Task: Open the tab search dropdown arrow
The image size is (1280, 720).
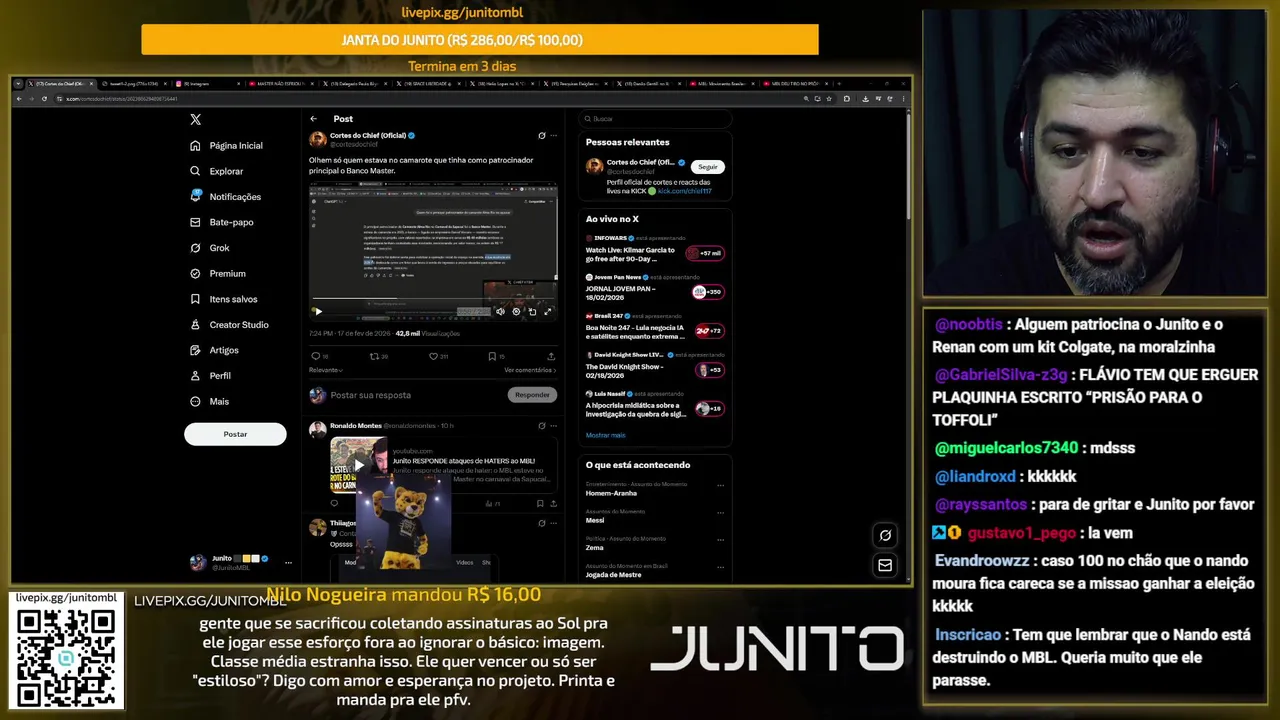Action: [x=18, y=84]
